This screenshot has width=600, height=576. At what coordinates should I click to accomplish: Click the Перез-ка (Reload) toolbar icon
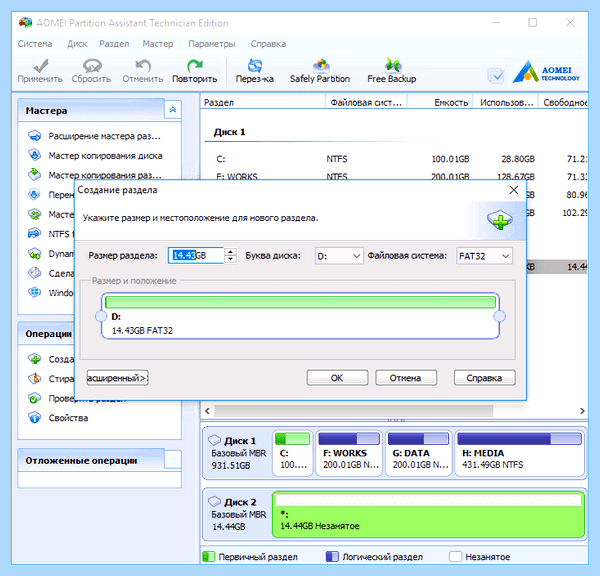pos(255,66)
